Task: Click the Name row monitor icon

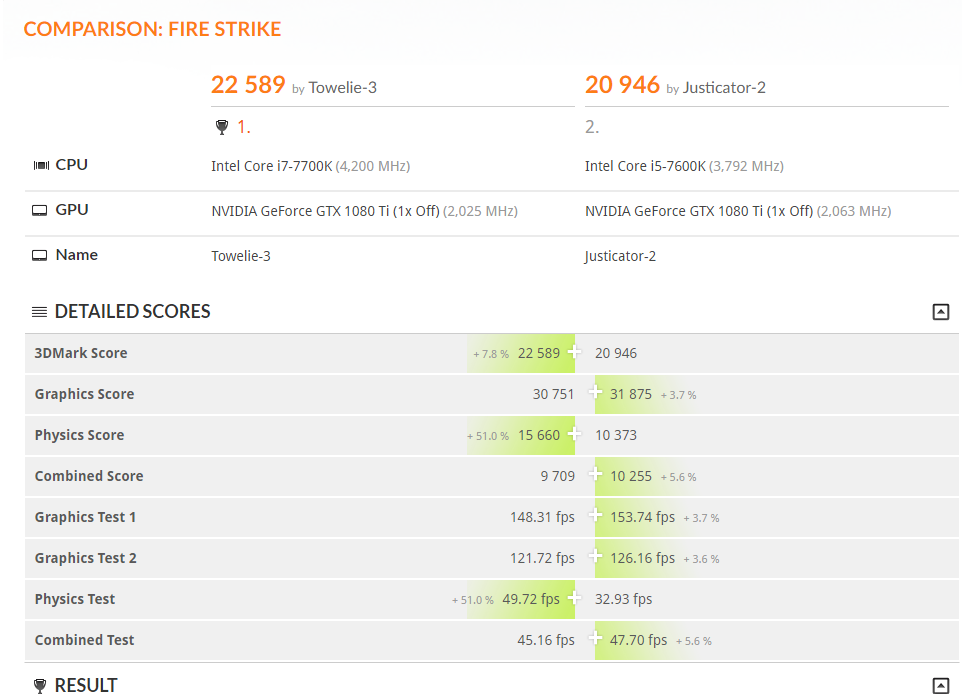Action: (x=40, y=255)
